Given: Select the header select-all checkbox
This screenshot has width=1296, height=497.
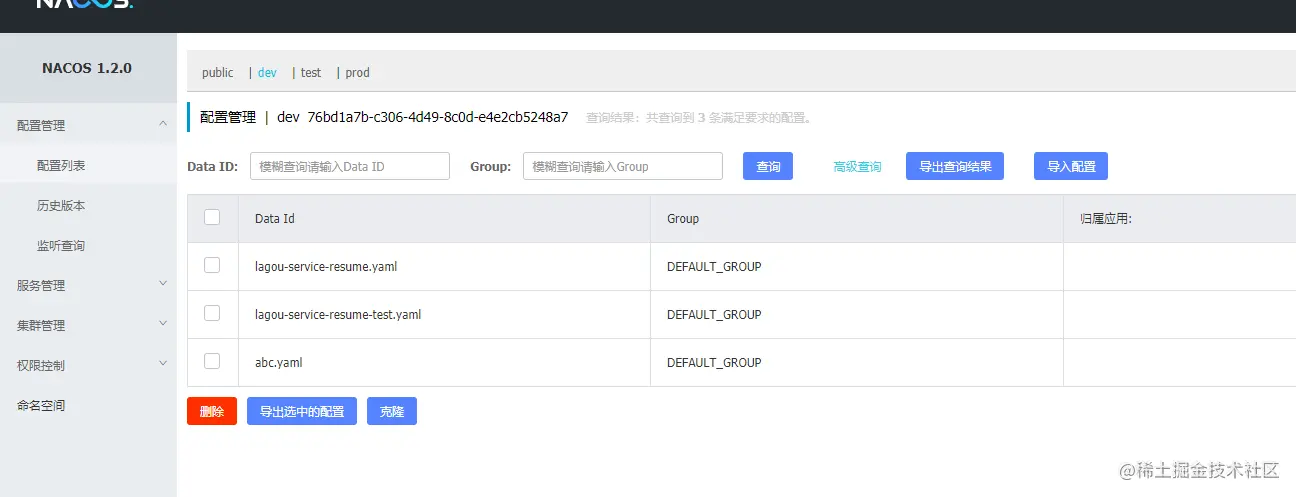Looking at the screenshot, I should point(212,217).
